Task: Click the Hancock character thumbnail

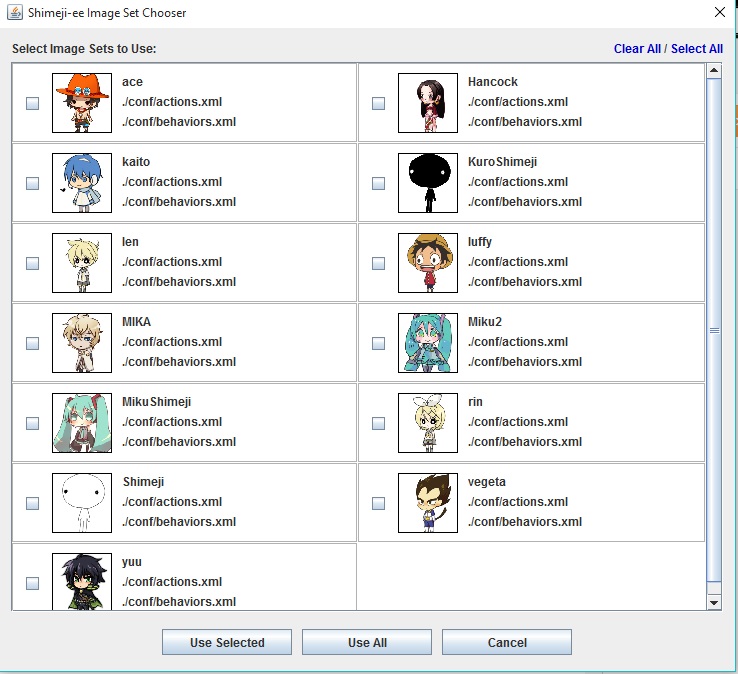Action: tap(428, 103)
